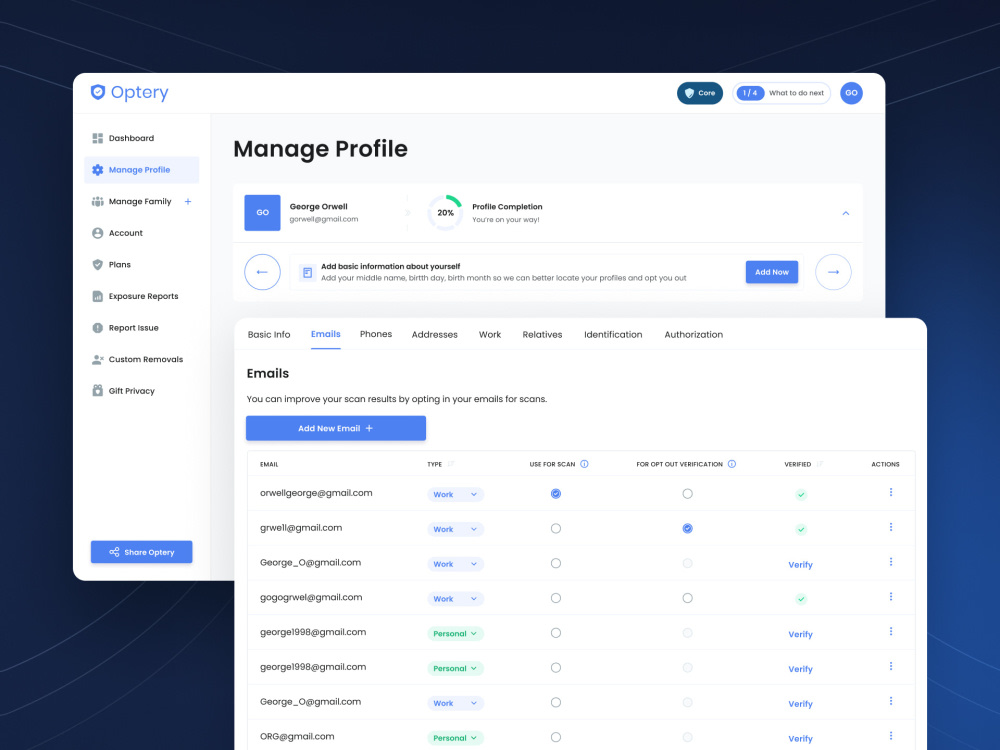Click the orwellgeorge@gmail.com email address
Image resolution: width=1000 pixels, height=750 pixels.
click(316, 493)
